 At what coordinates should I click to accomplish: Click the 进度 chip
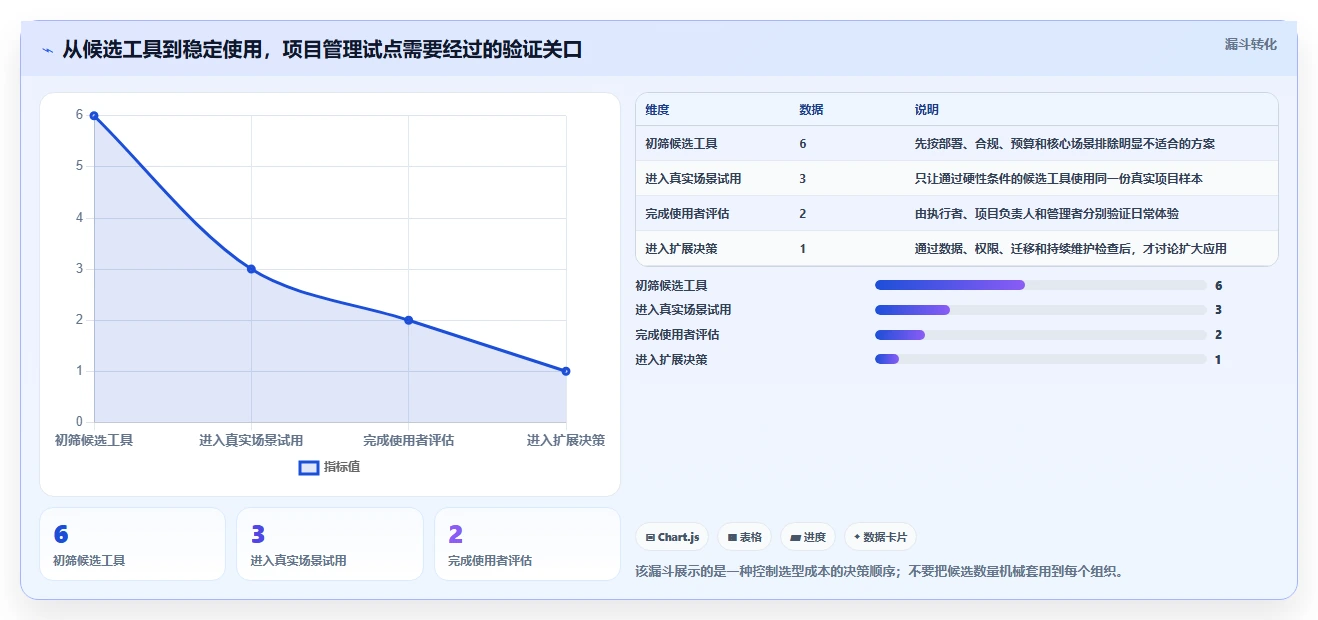coord(808,537)
